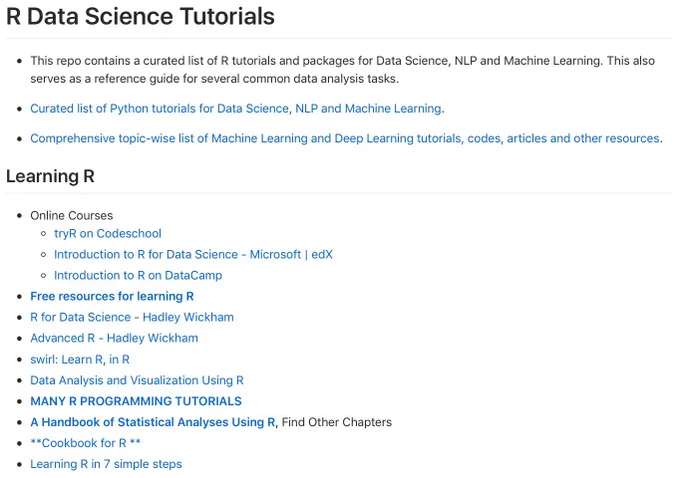Open R for Data Science - Hadley Wickham

(132, 317)
